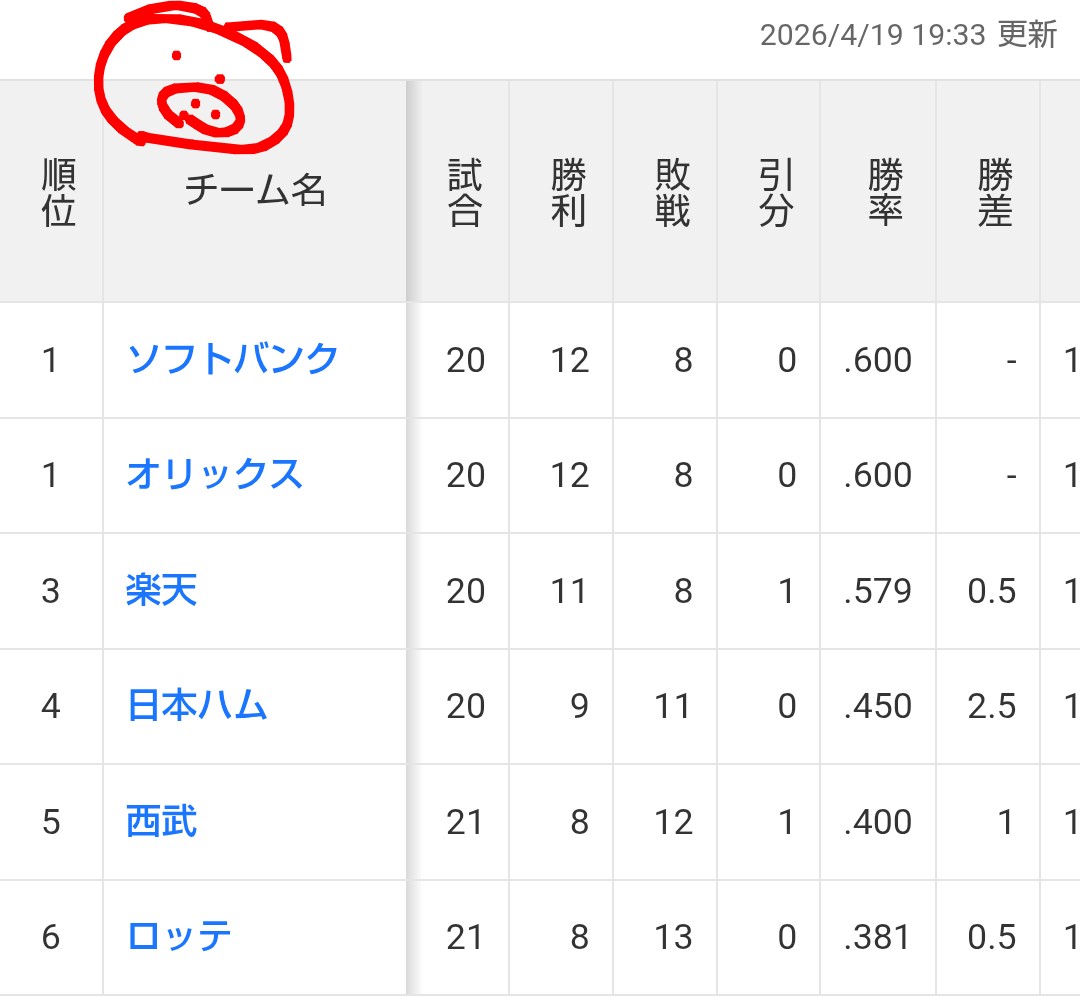This screenshot has width=1080, height=997.
Task: Click the 勝率 column header
Action: point(885,192)
